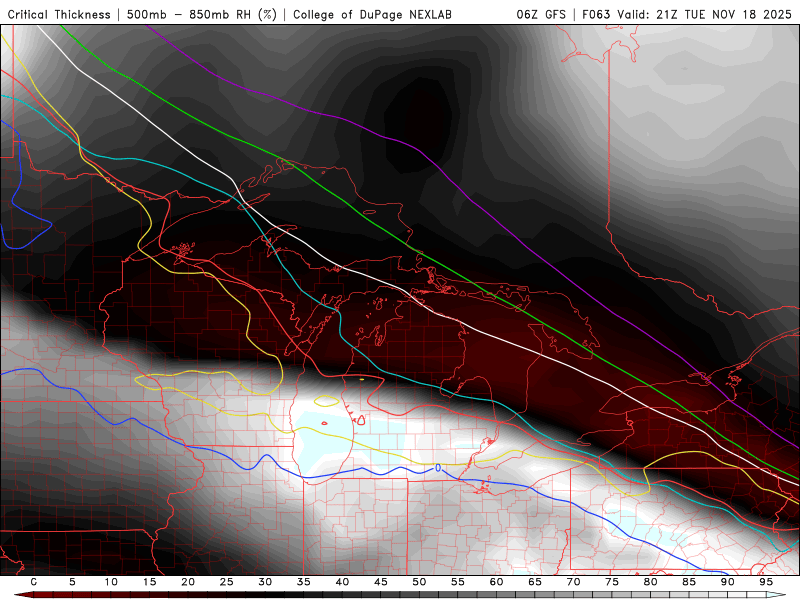Click the '20' label on the color scale
Screen dimensions: 800x600
point(188,582)
